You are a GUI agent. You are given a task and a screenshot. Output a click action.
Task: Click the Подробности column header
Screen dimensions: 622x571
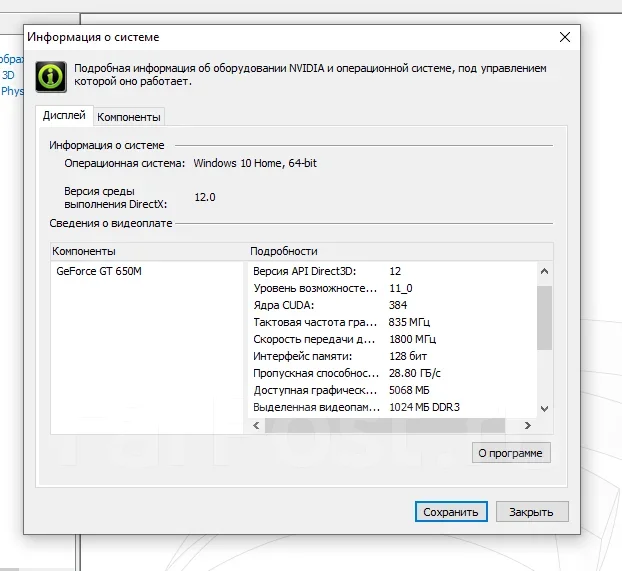pos(401,251)
